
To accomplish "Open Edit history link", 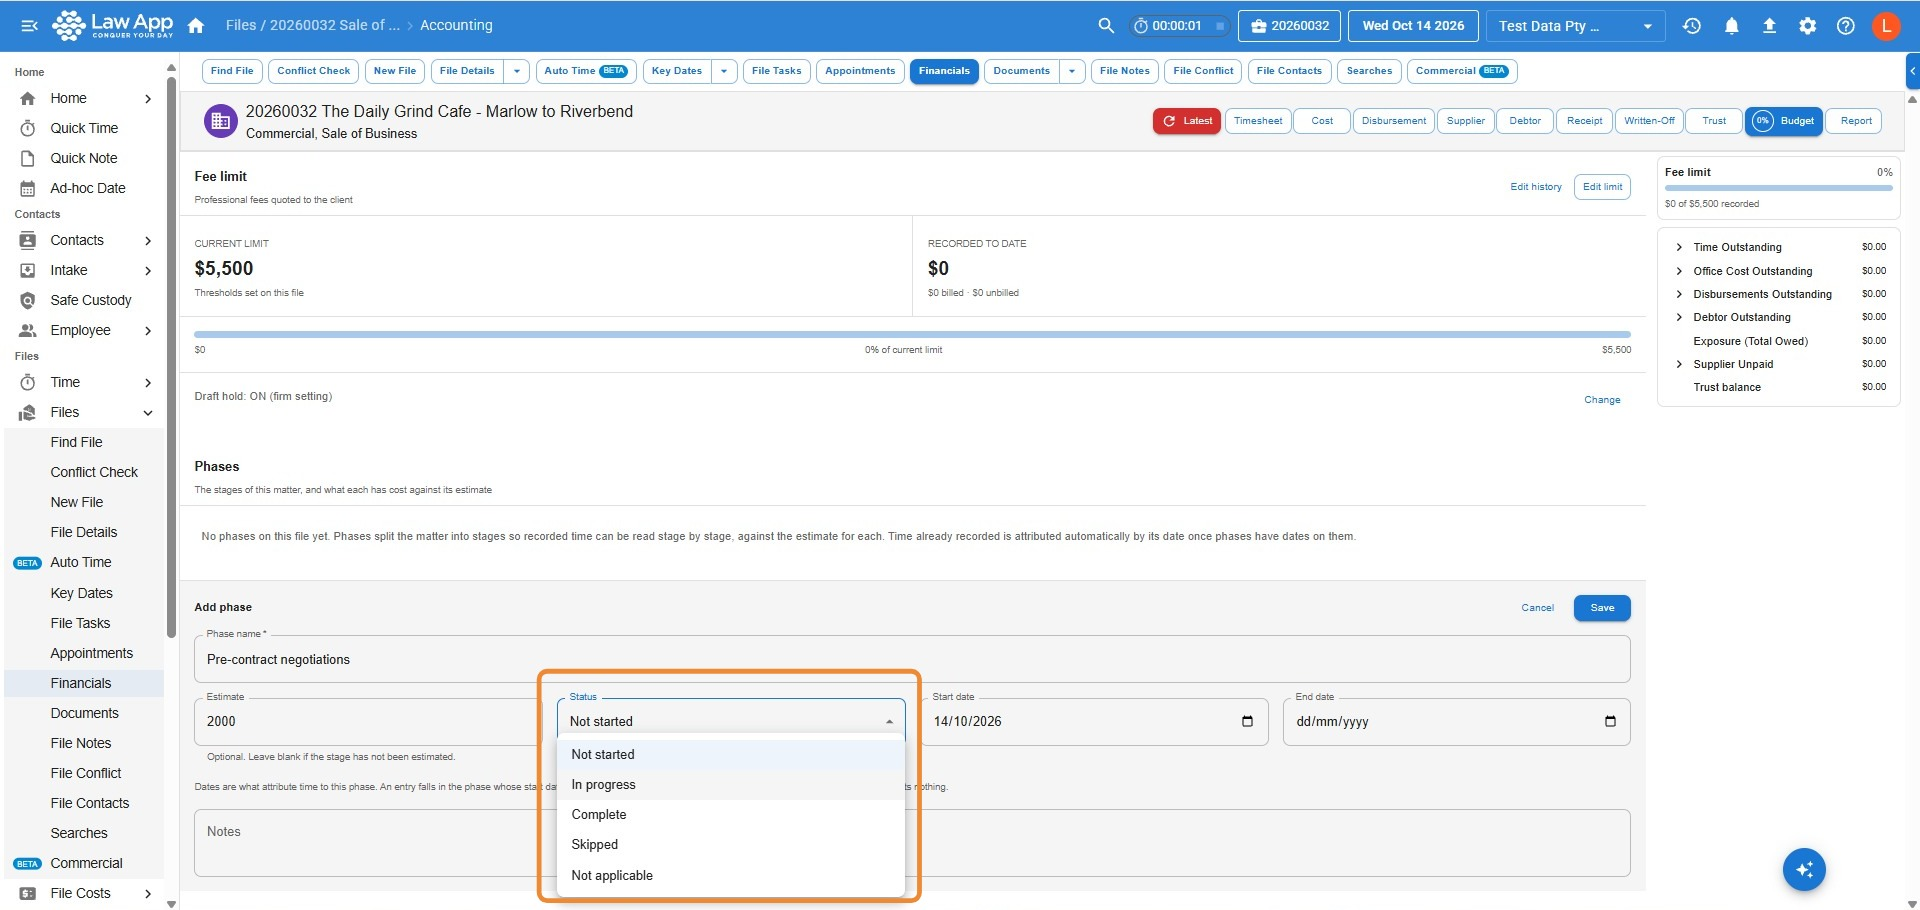I will point(1535,187).
